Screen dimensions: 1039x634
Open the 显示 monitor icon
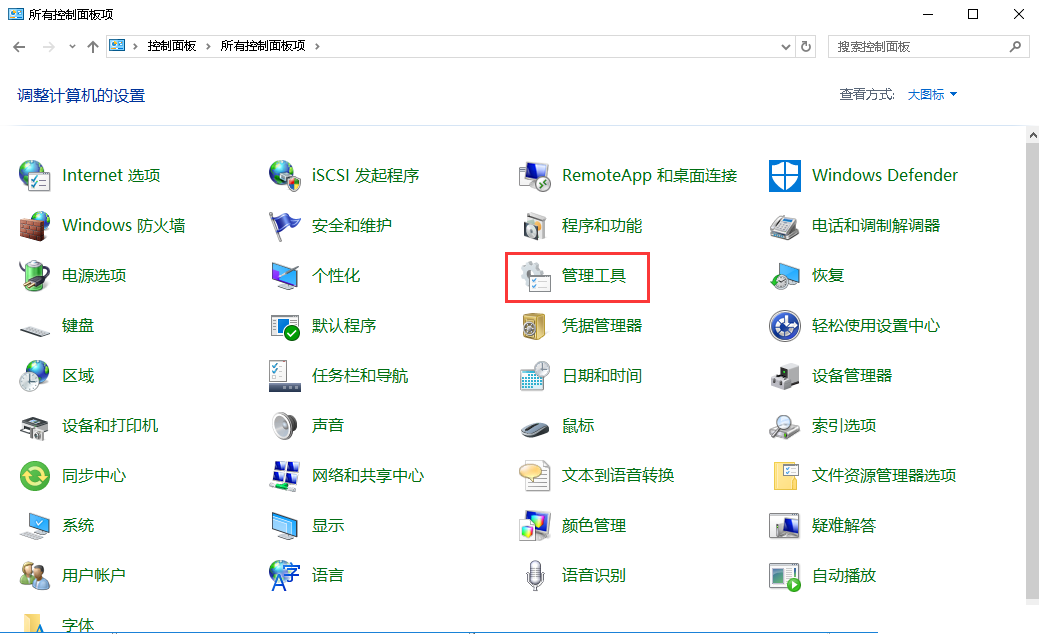[285, 526]
